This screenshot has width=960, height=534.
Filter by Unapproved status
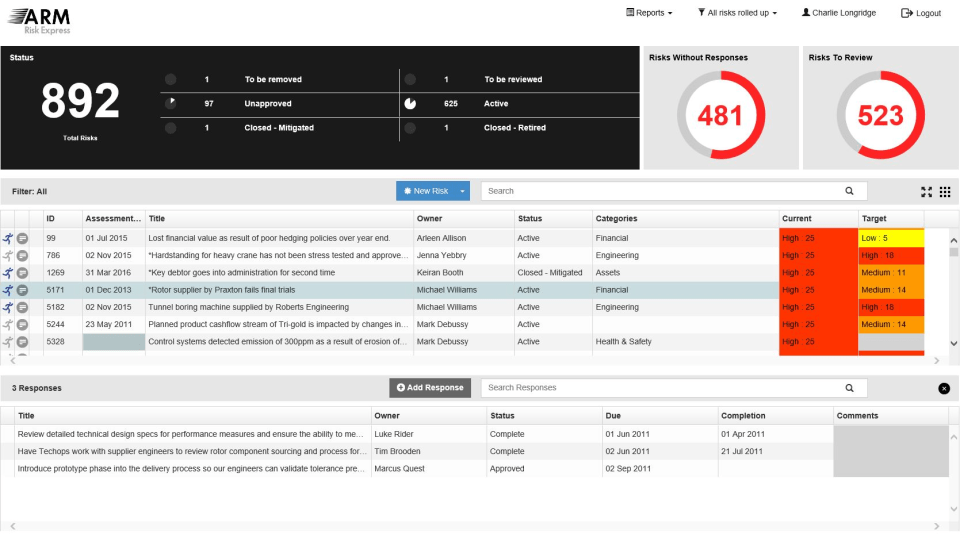tap(279, 104)
